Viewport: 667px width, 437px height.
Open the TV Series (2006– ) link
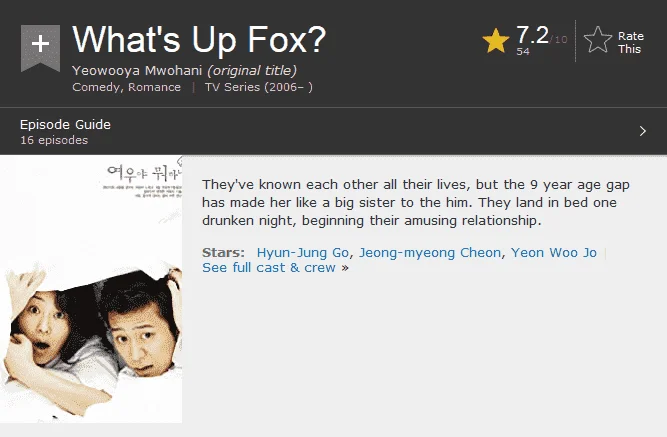click(x=259, y=87)
